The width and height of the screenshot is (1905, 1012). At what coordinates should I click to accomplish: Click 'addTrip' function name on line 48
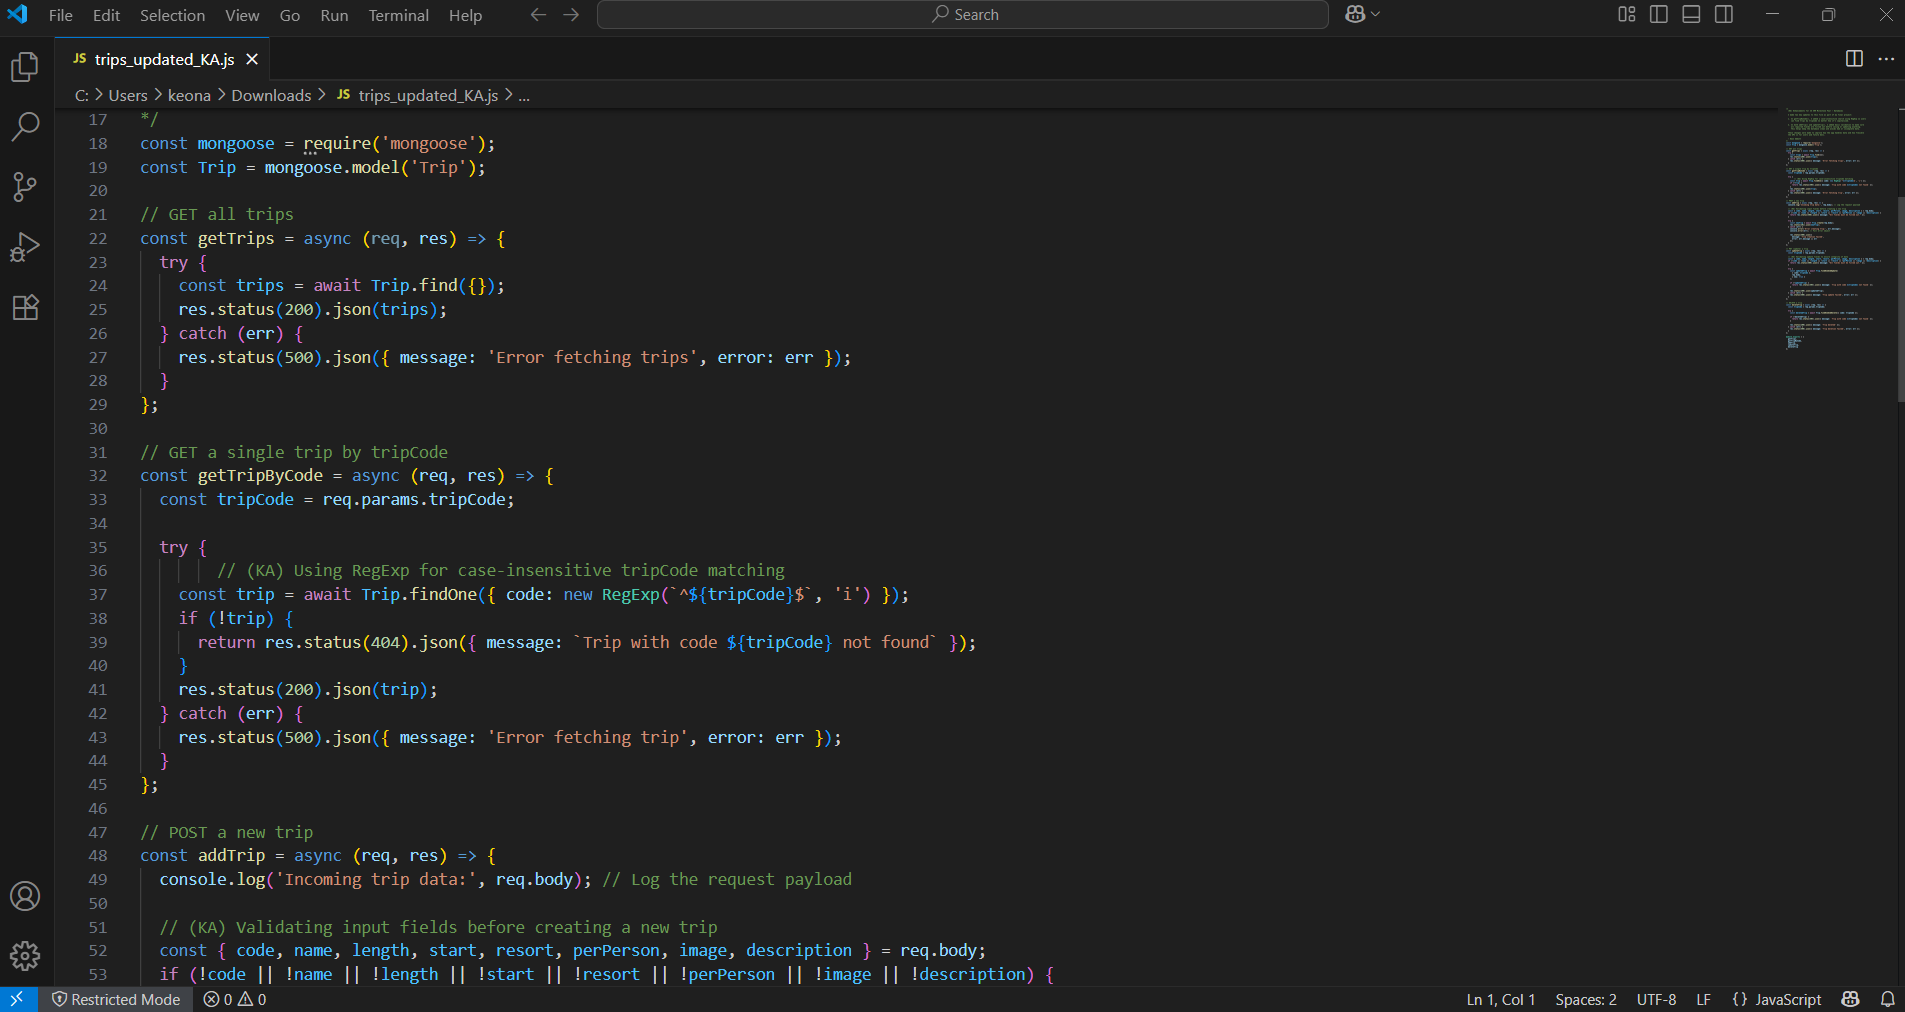[x=231, y=855]
